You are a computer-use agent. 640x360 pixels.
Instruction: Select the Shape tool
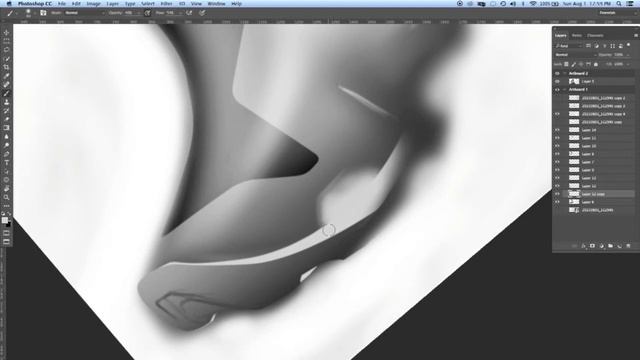click(6, 180)
